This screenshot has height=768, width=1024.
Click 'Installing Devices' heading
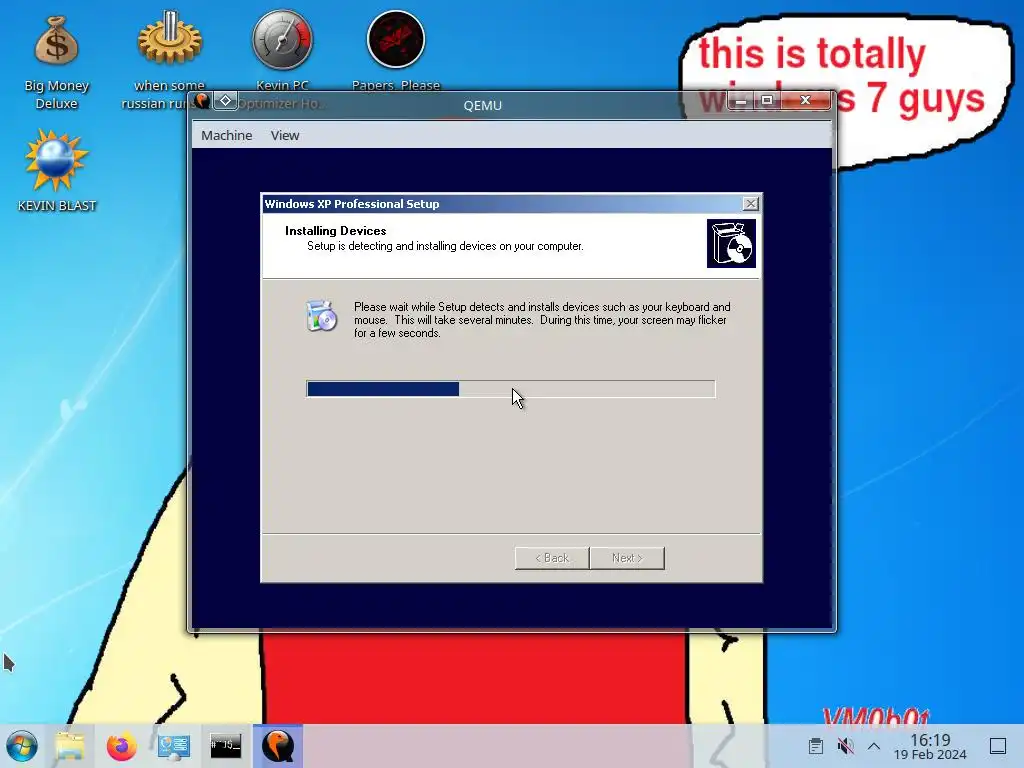pos(336,231)
